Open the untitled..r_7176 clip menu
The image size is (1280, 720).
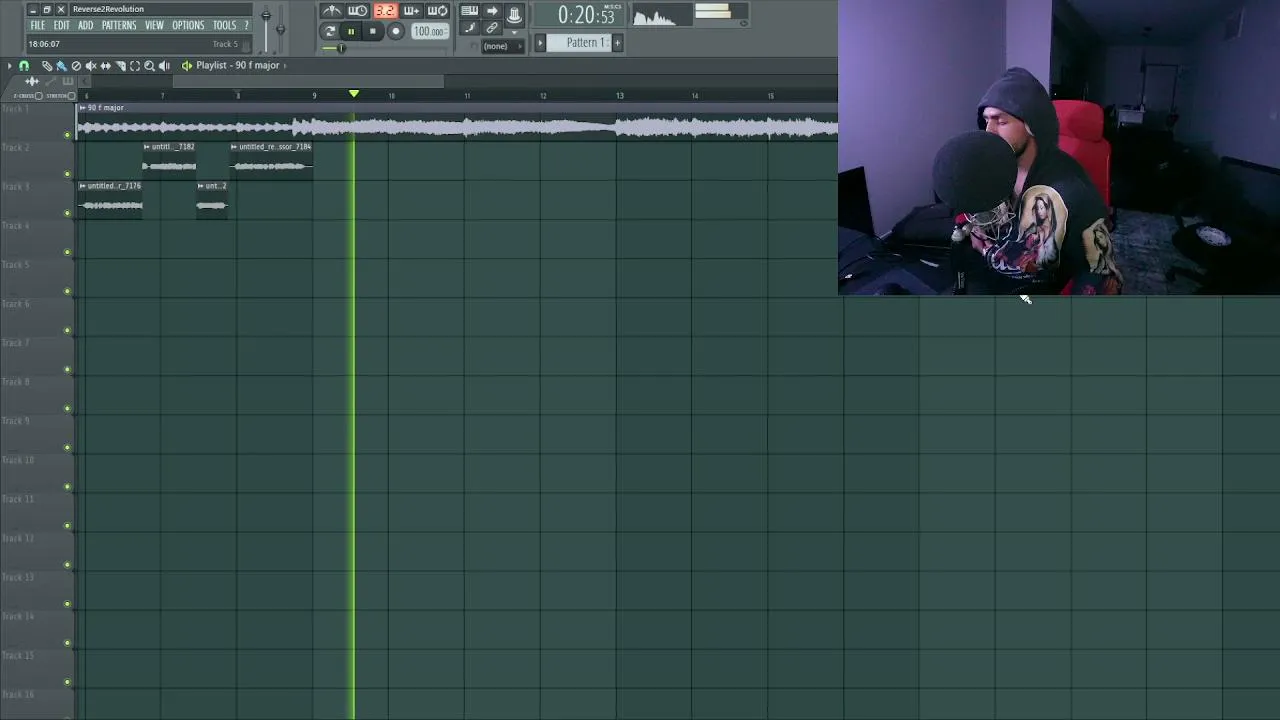coord(83,186)
